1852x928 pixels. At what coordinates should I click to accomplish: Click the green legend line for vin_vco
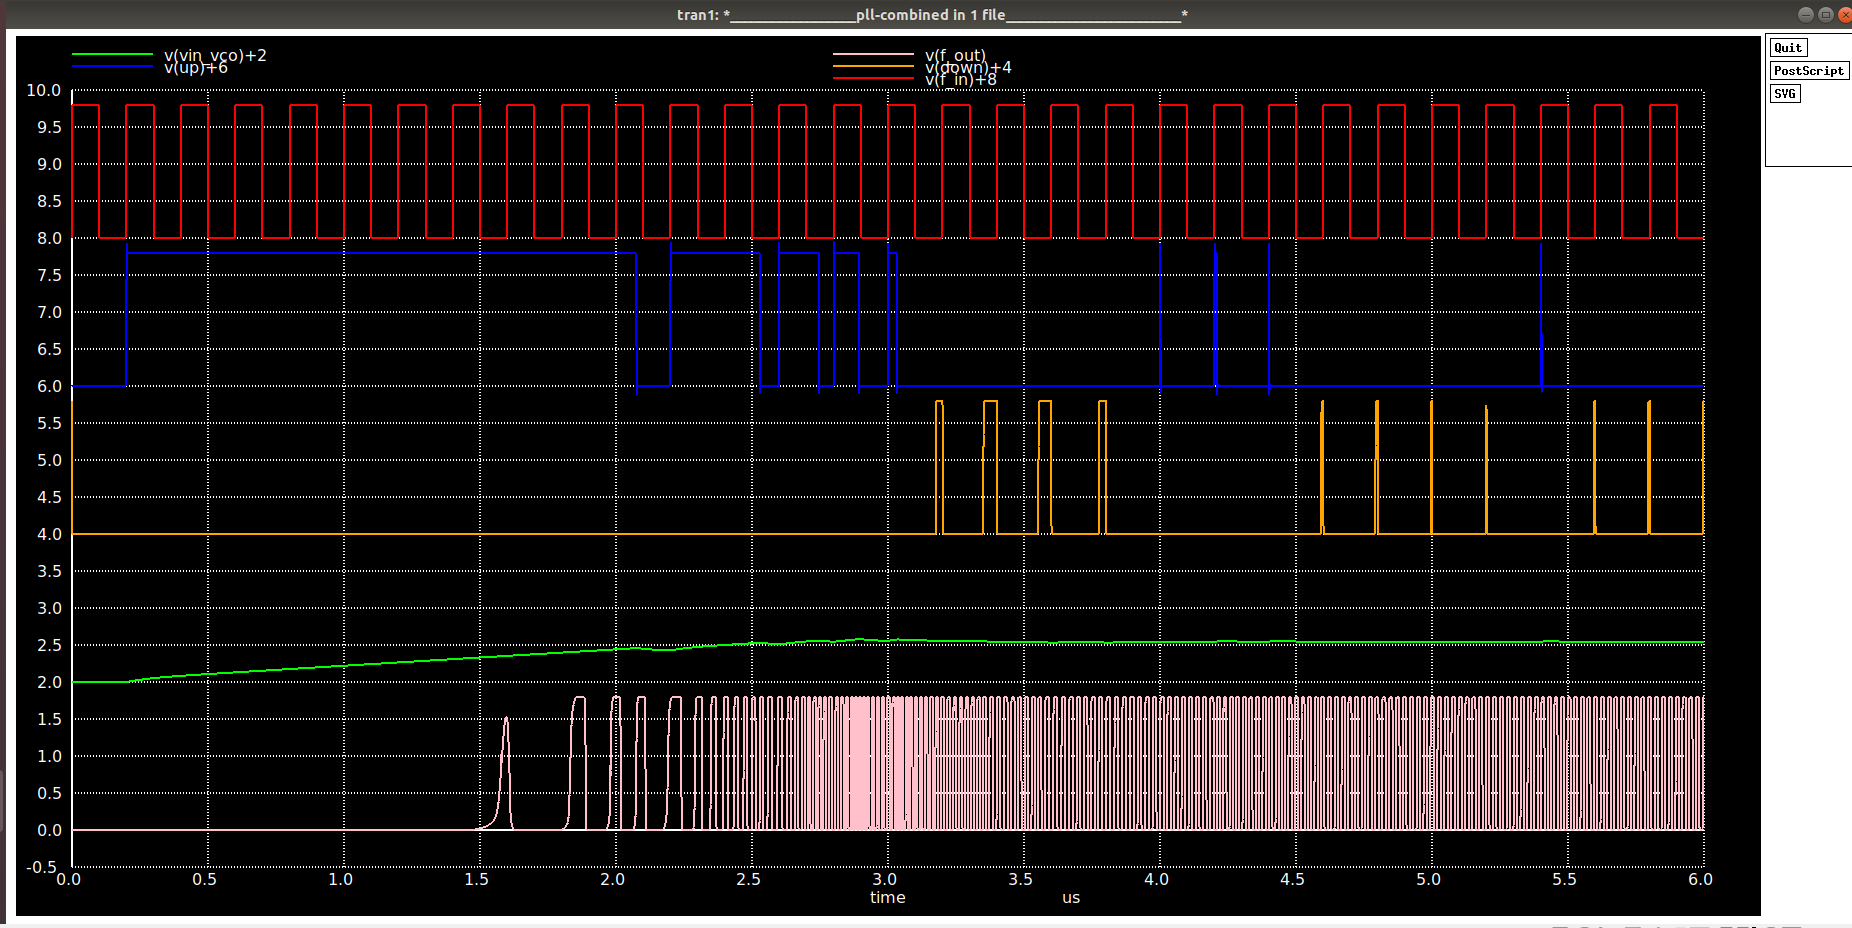click(112, 54)
